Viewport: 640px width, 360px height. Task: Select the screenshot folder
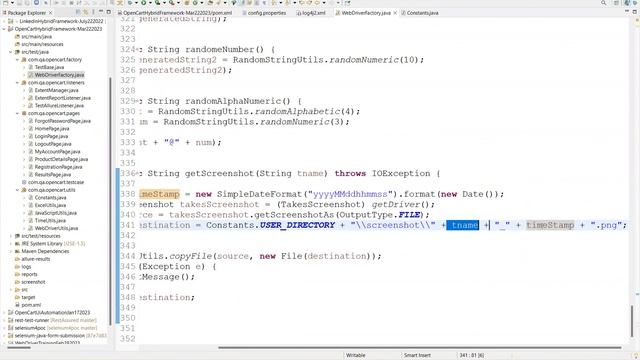tap(30, 282)
